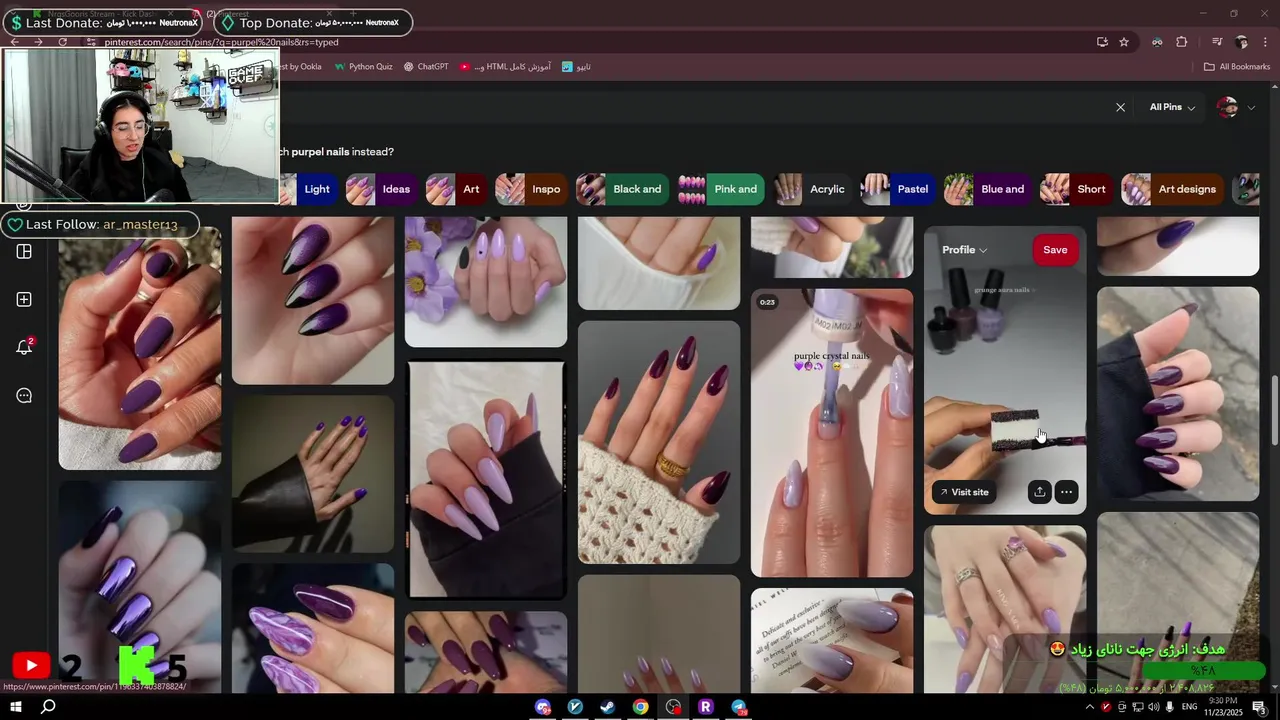The height and width of the screenshot is (720, 1280).
Task: Reload the page in the browser
Action: click(x=63, y=42)
